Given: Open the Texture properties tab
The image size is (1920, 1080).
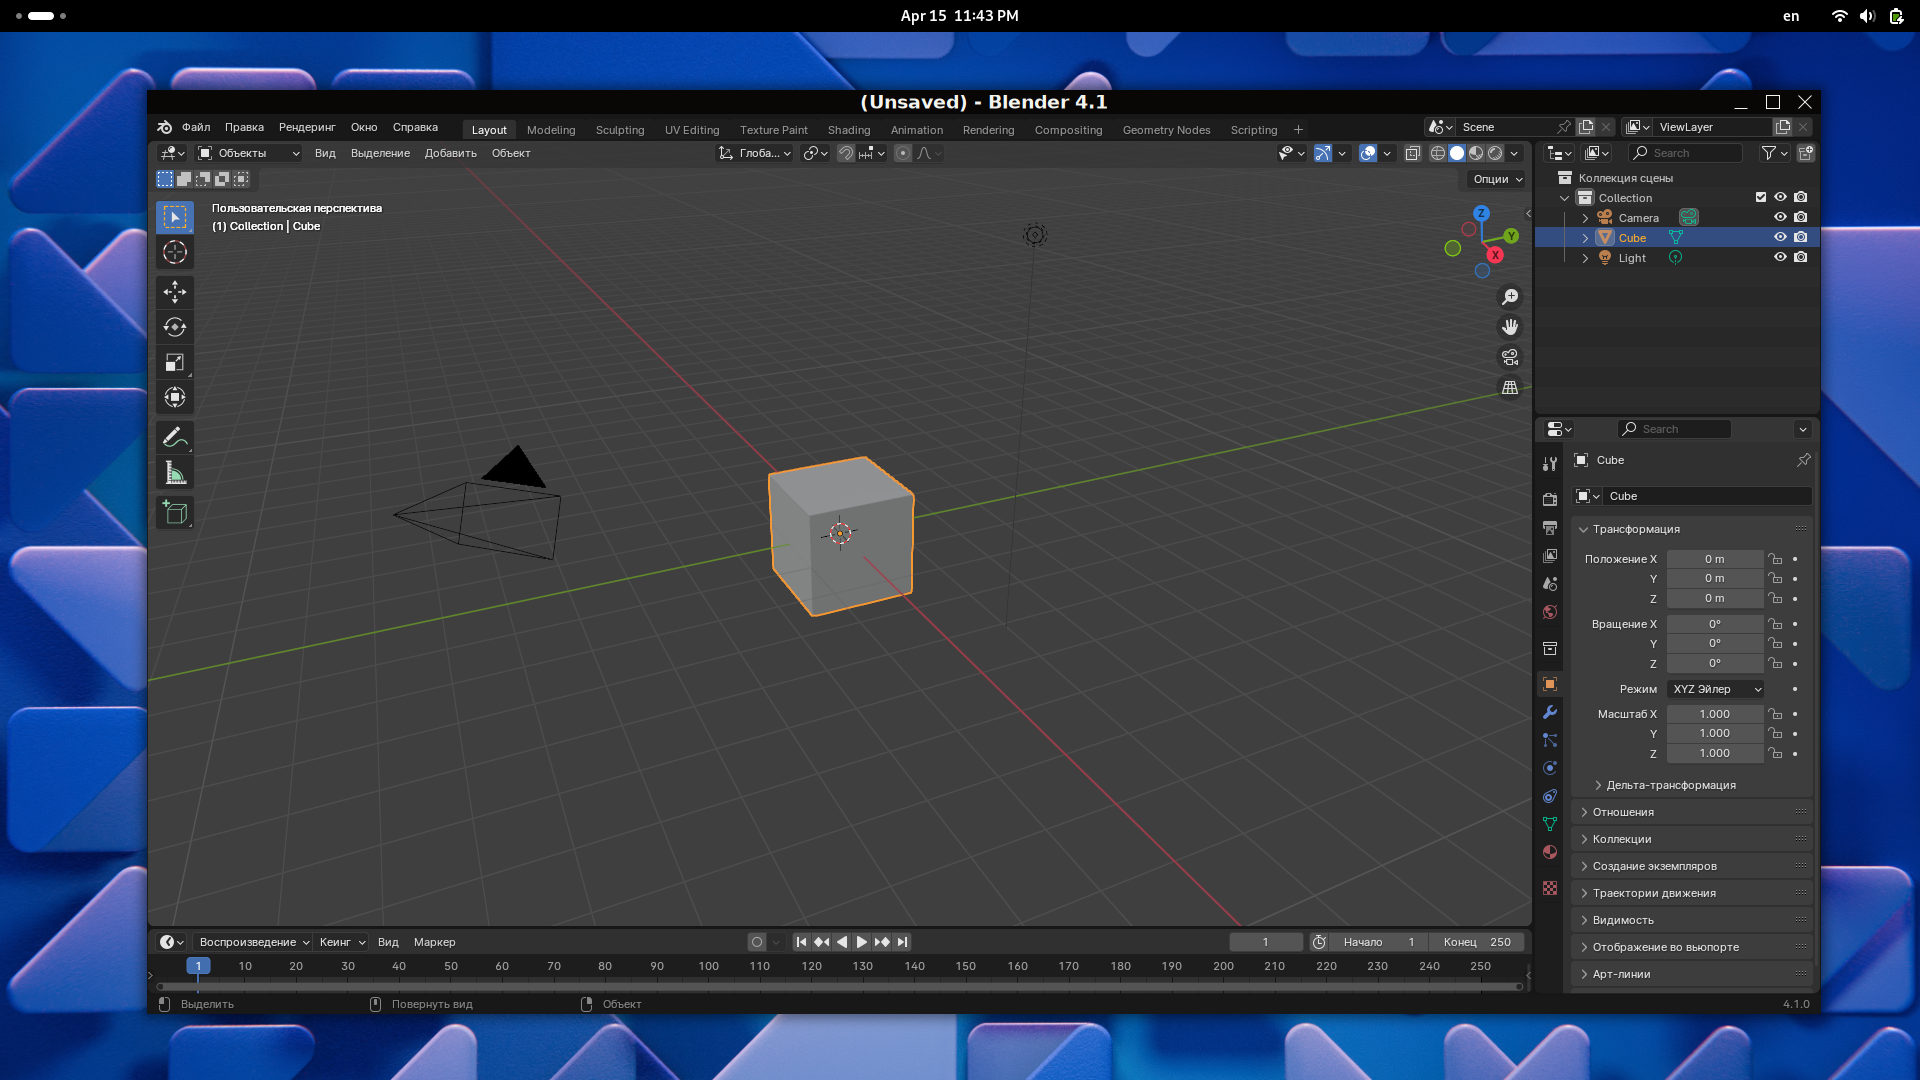Looking at the screenshot, I should tap(1550, 888).
